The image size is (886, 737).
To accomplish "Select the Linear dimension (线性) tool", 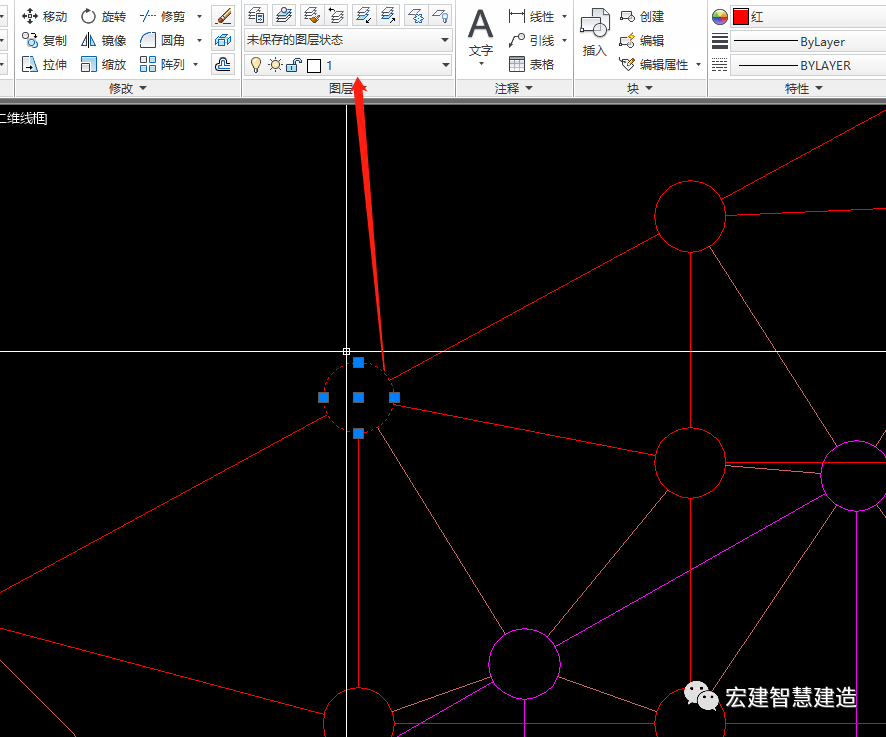I will point(531,16).
